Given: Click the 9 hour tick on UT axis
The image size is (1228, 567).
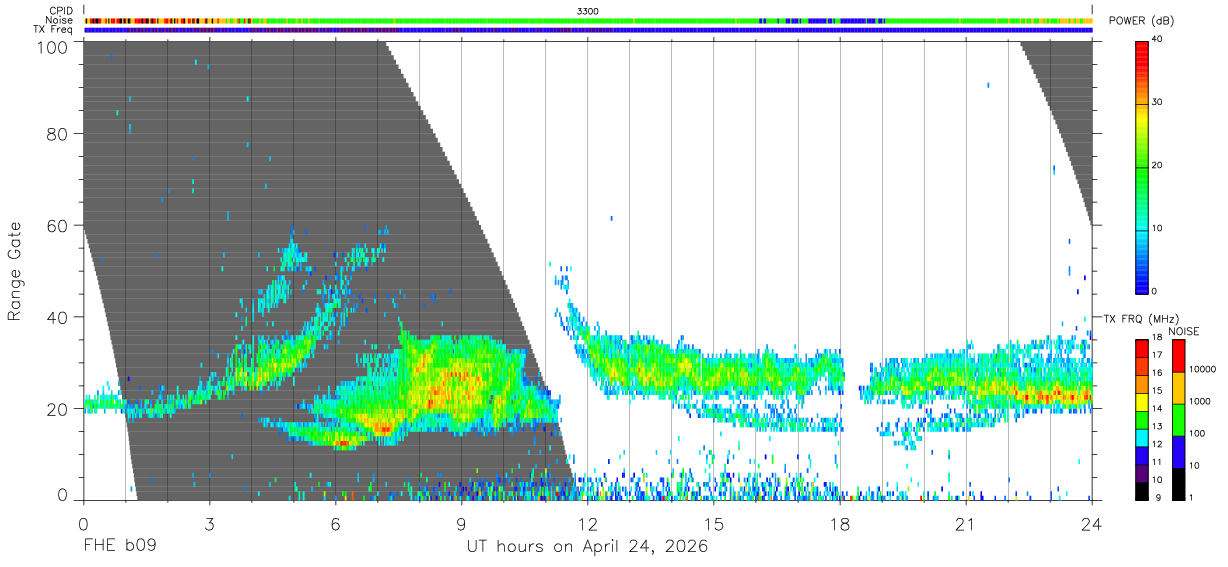Looking at the screenshot, I should click(x=462, y=522).
